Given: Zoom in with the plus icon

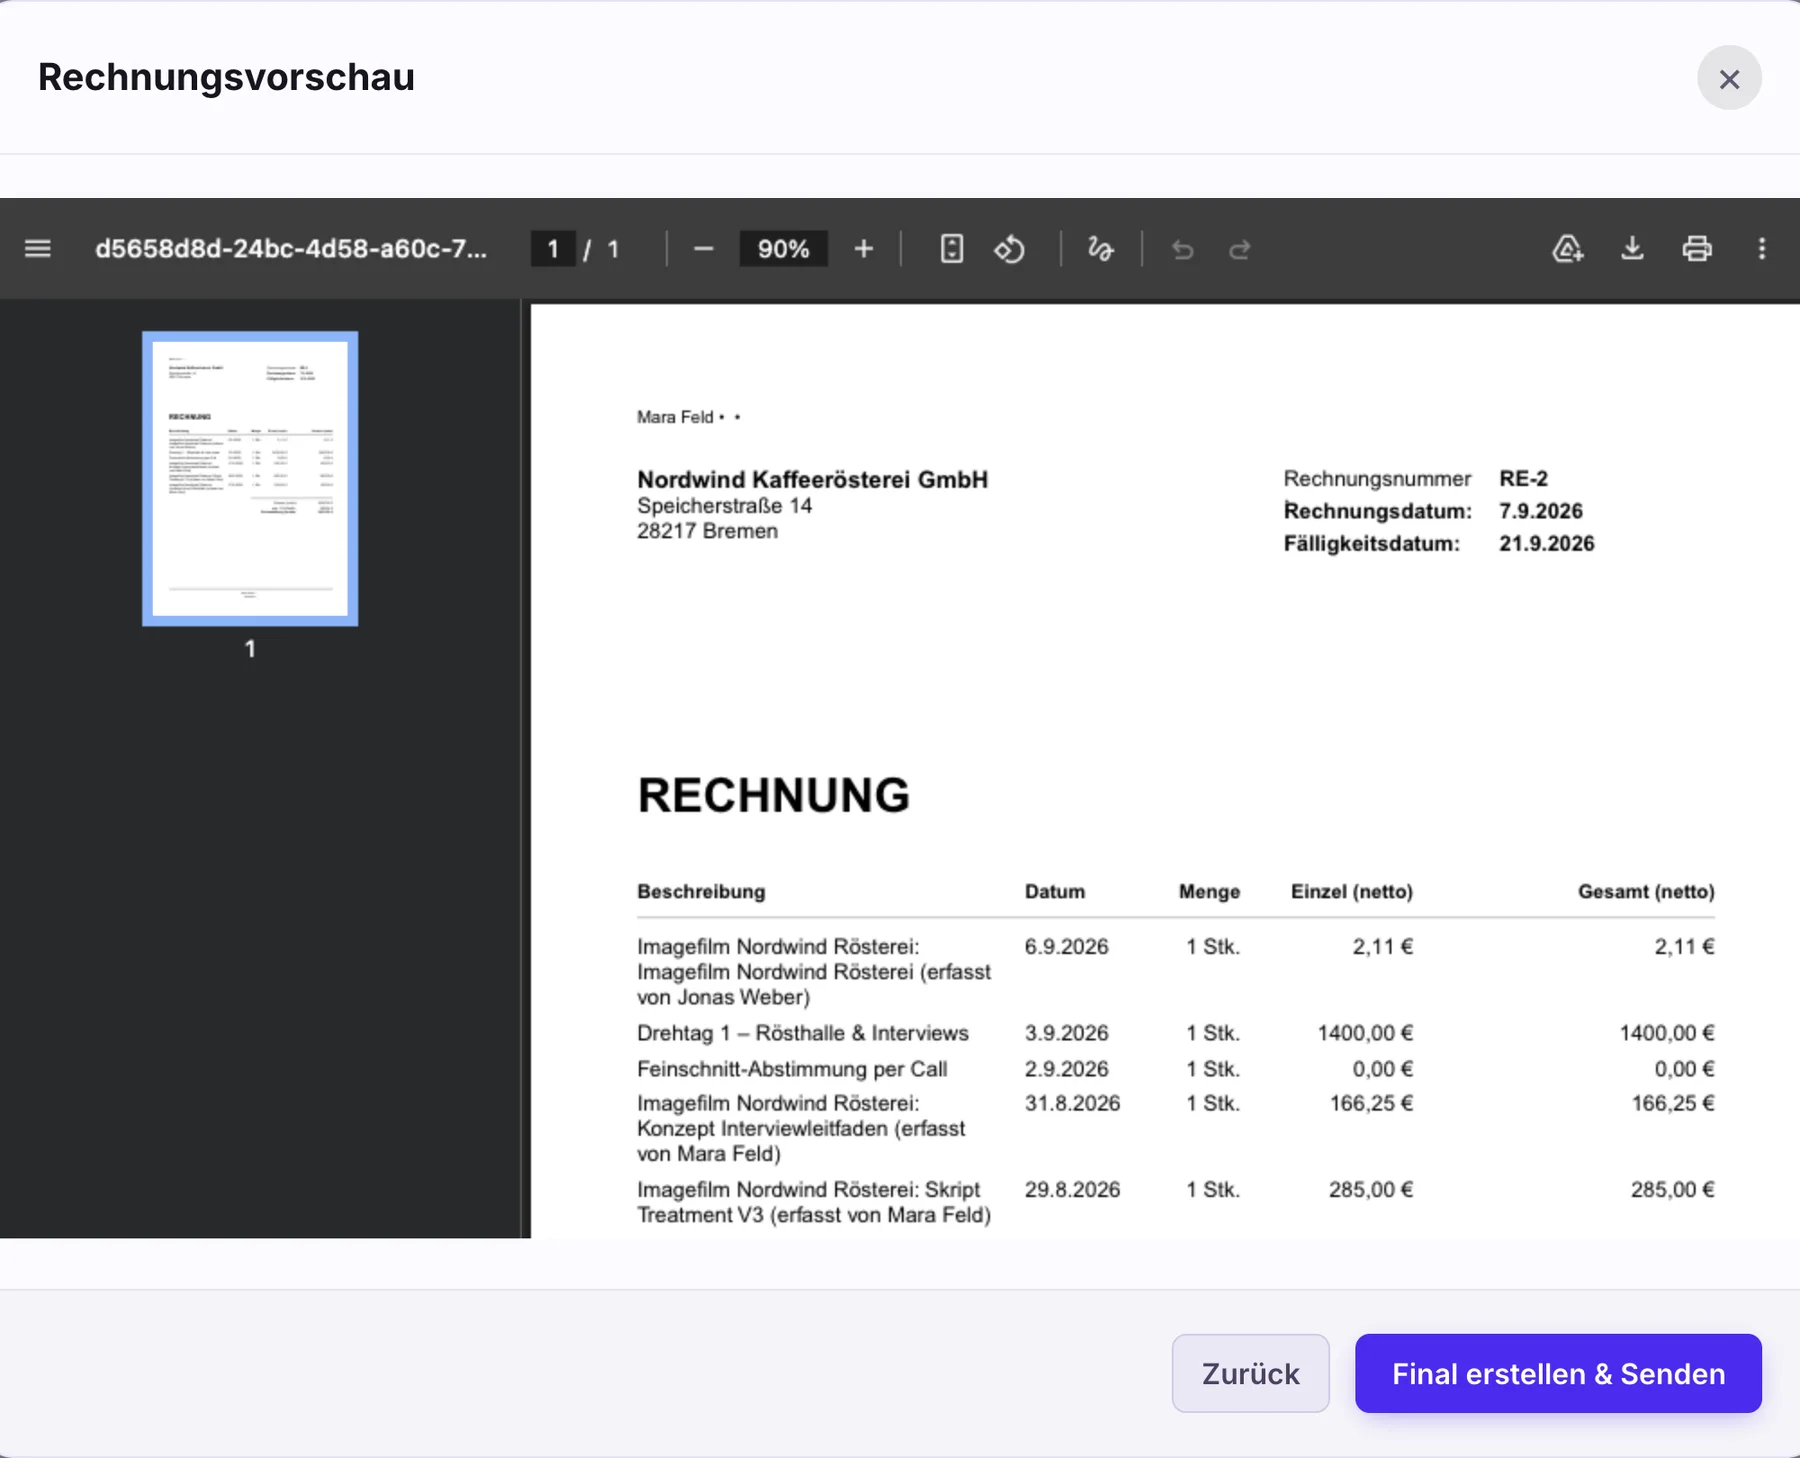Looking at the screenshot, I should [864, 249].
